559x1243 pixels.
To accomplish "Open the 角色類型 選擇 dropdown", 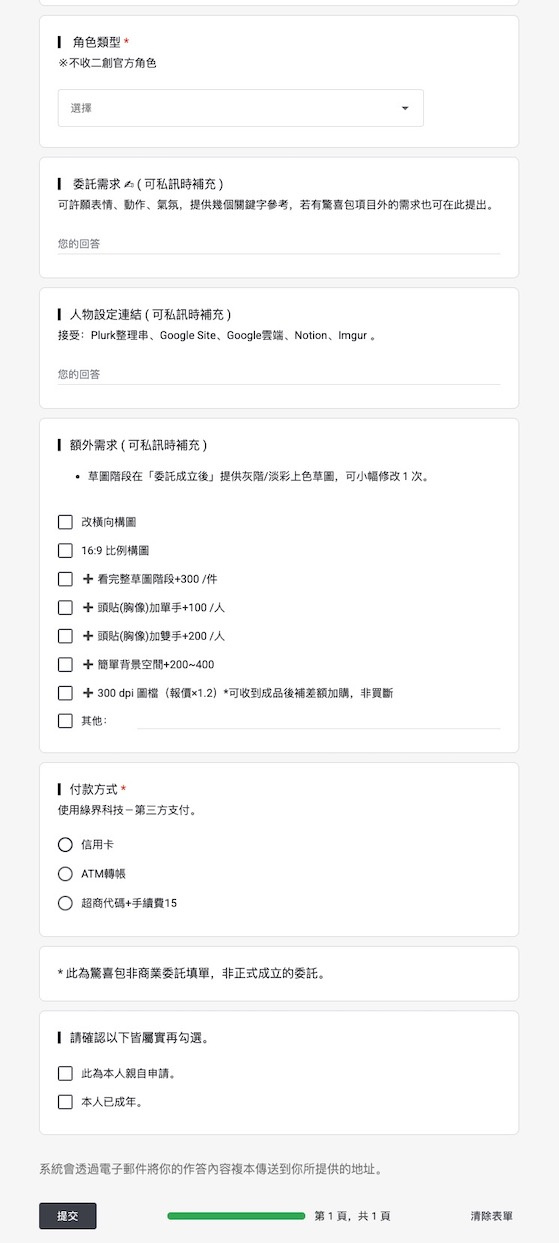I will [x=240, y=108].
